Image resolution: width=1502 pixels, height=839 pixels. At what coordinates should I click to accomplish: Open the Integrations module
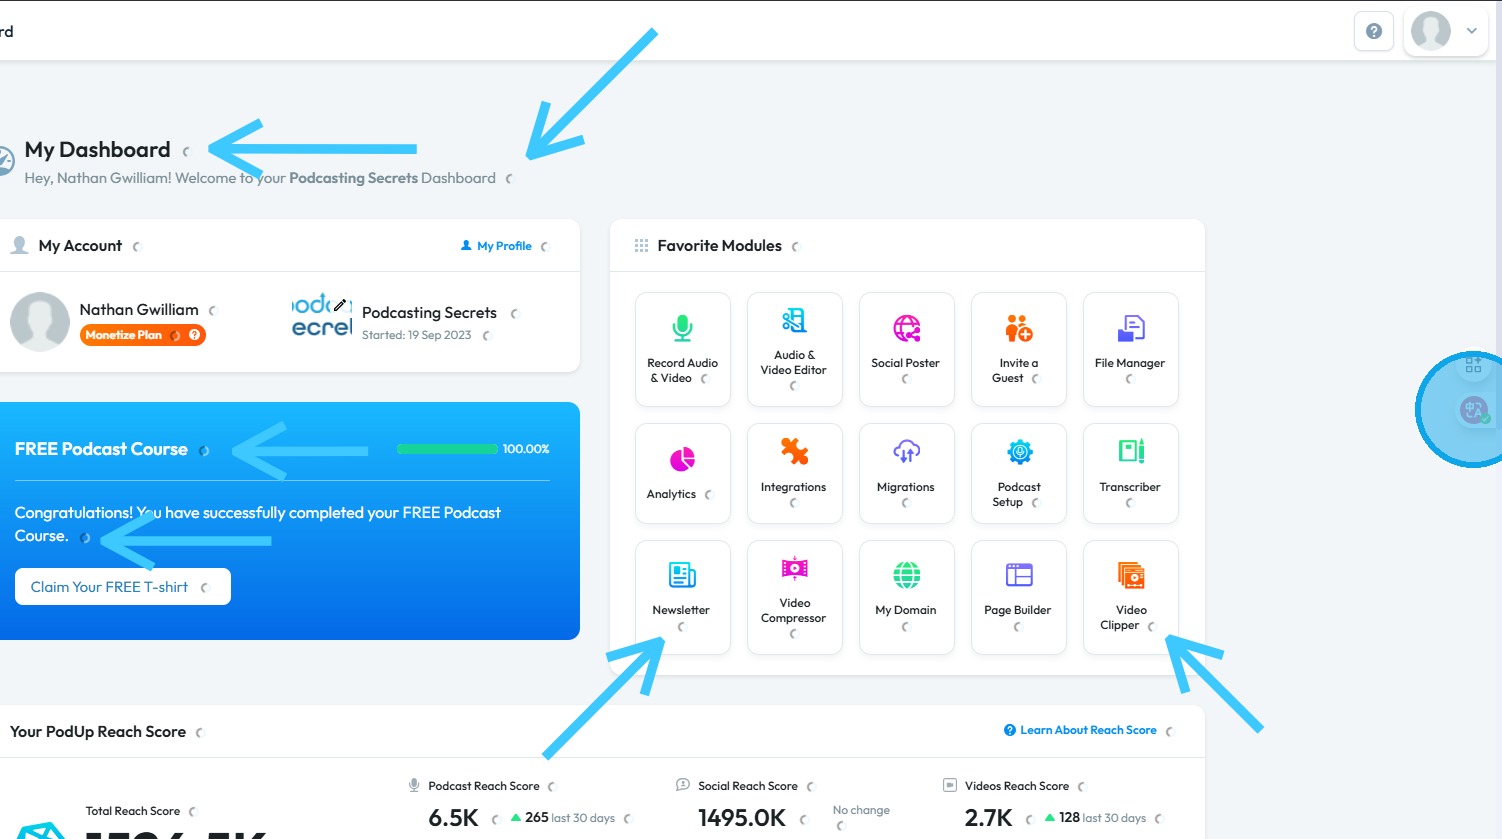coord(794,473)
